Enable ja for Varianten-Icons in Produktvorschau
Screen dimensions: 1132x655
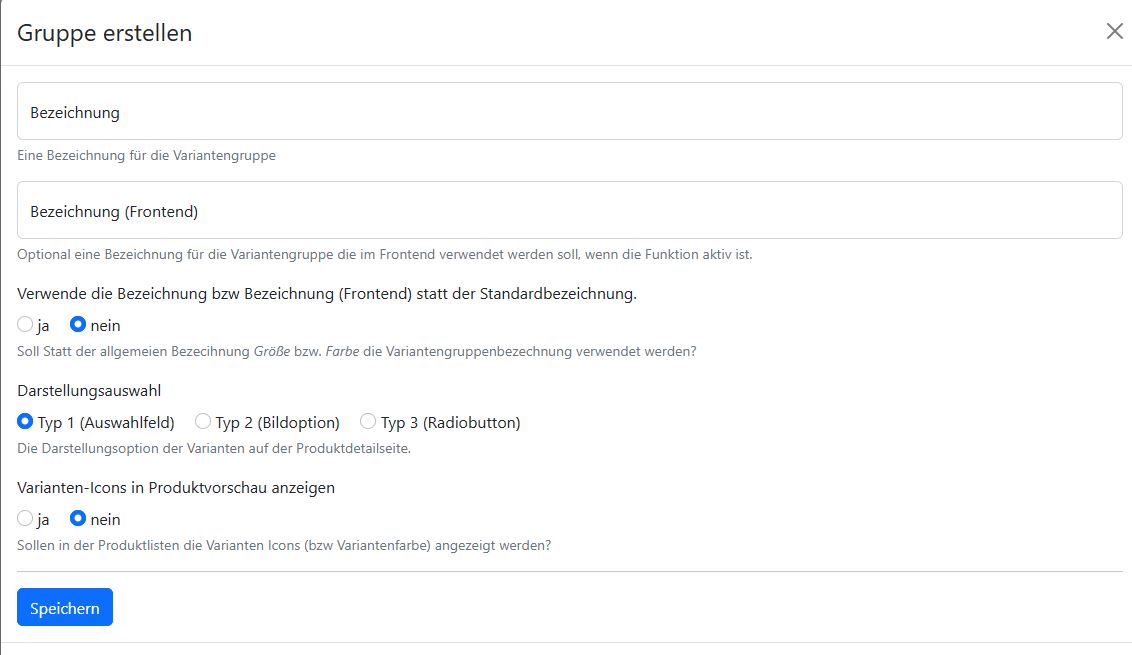26,519
